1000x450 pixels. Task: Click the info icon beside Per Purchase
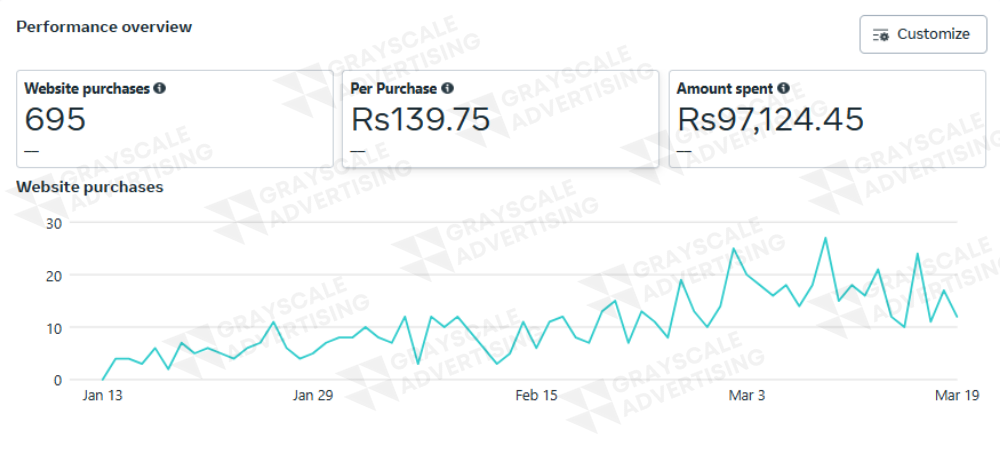[x=448, y=88]
